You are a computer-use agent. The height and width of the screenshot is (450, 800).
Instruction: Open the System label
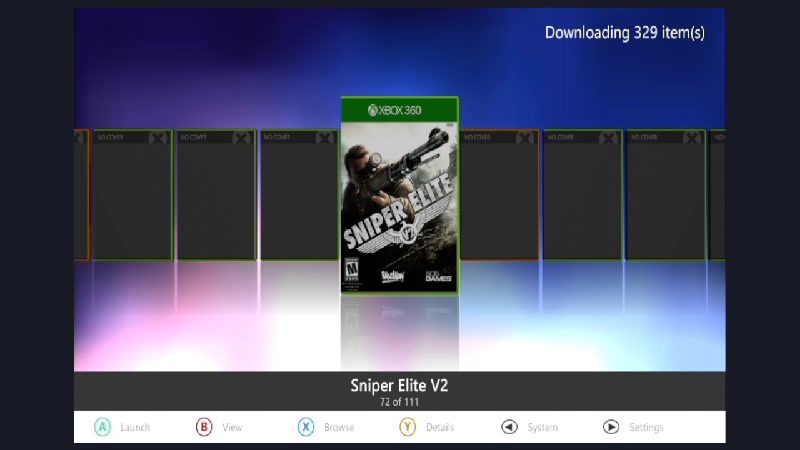click(542, 428)
